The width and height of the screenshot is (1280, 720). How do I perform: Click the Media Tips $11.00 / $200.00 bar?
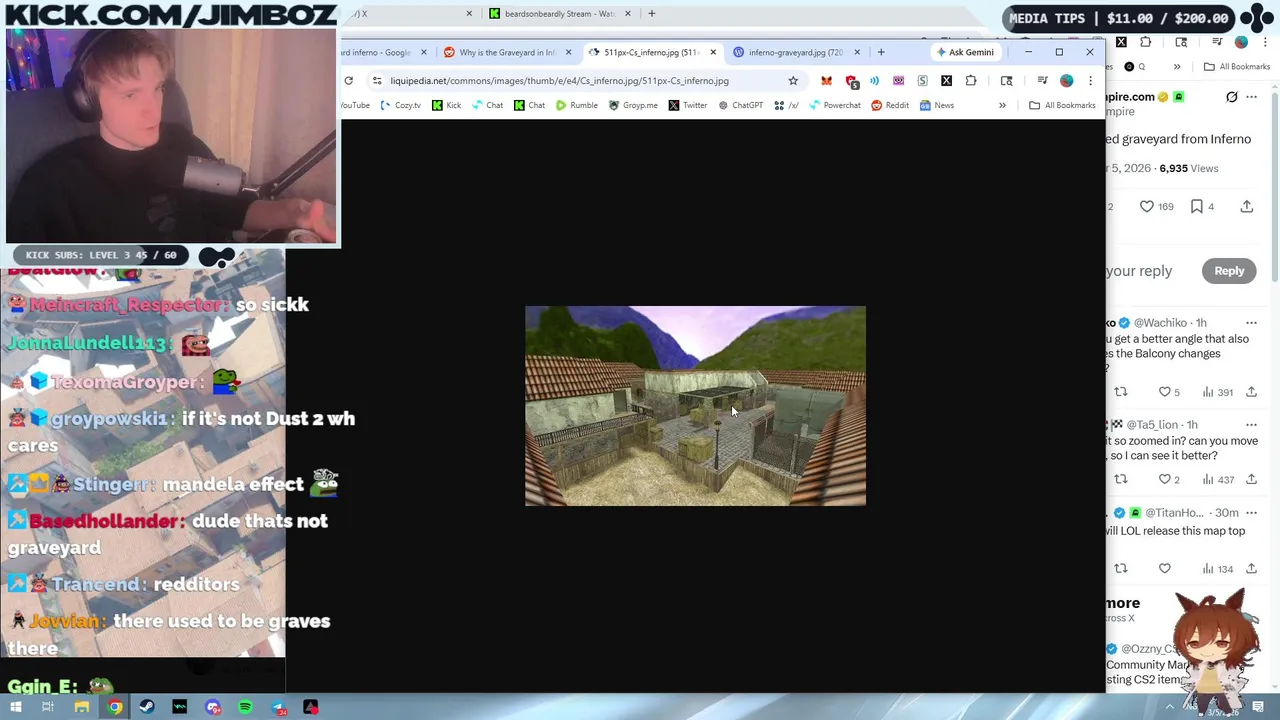(x=1118, y=18)
